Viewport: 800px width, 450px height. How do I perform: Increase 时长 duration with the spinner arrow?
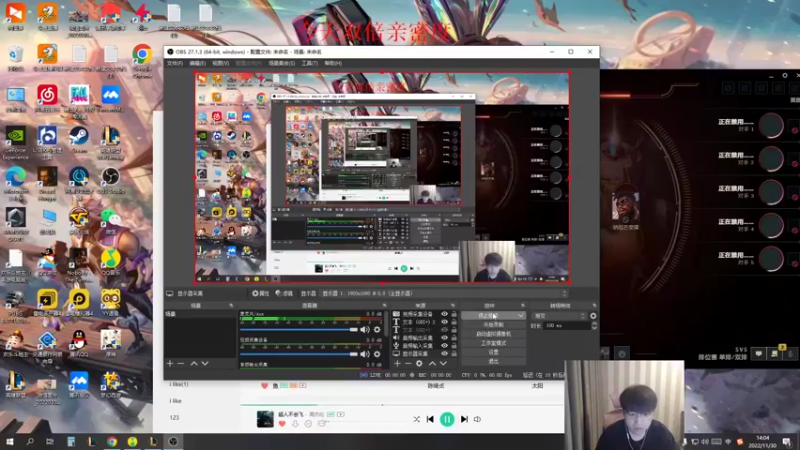pos(594,323)
